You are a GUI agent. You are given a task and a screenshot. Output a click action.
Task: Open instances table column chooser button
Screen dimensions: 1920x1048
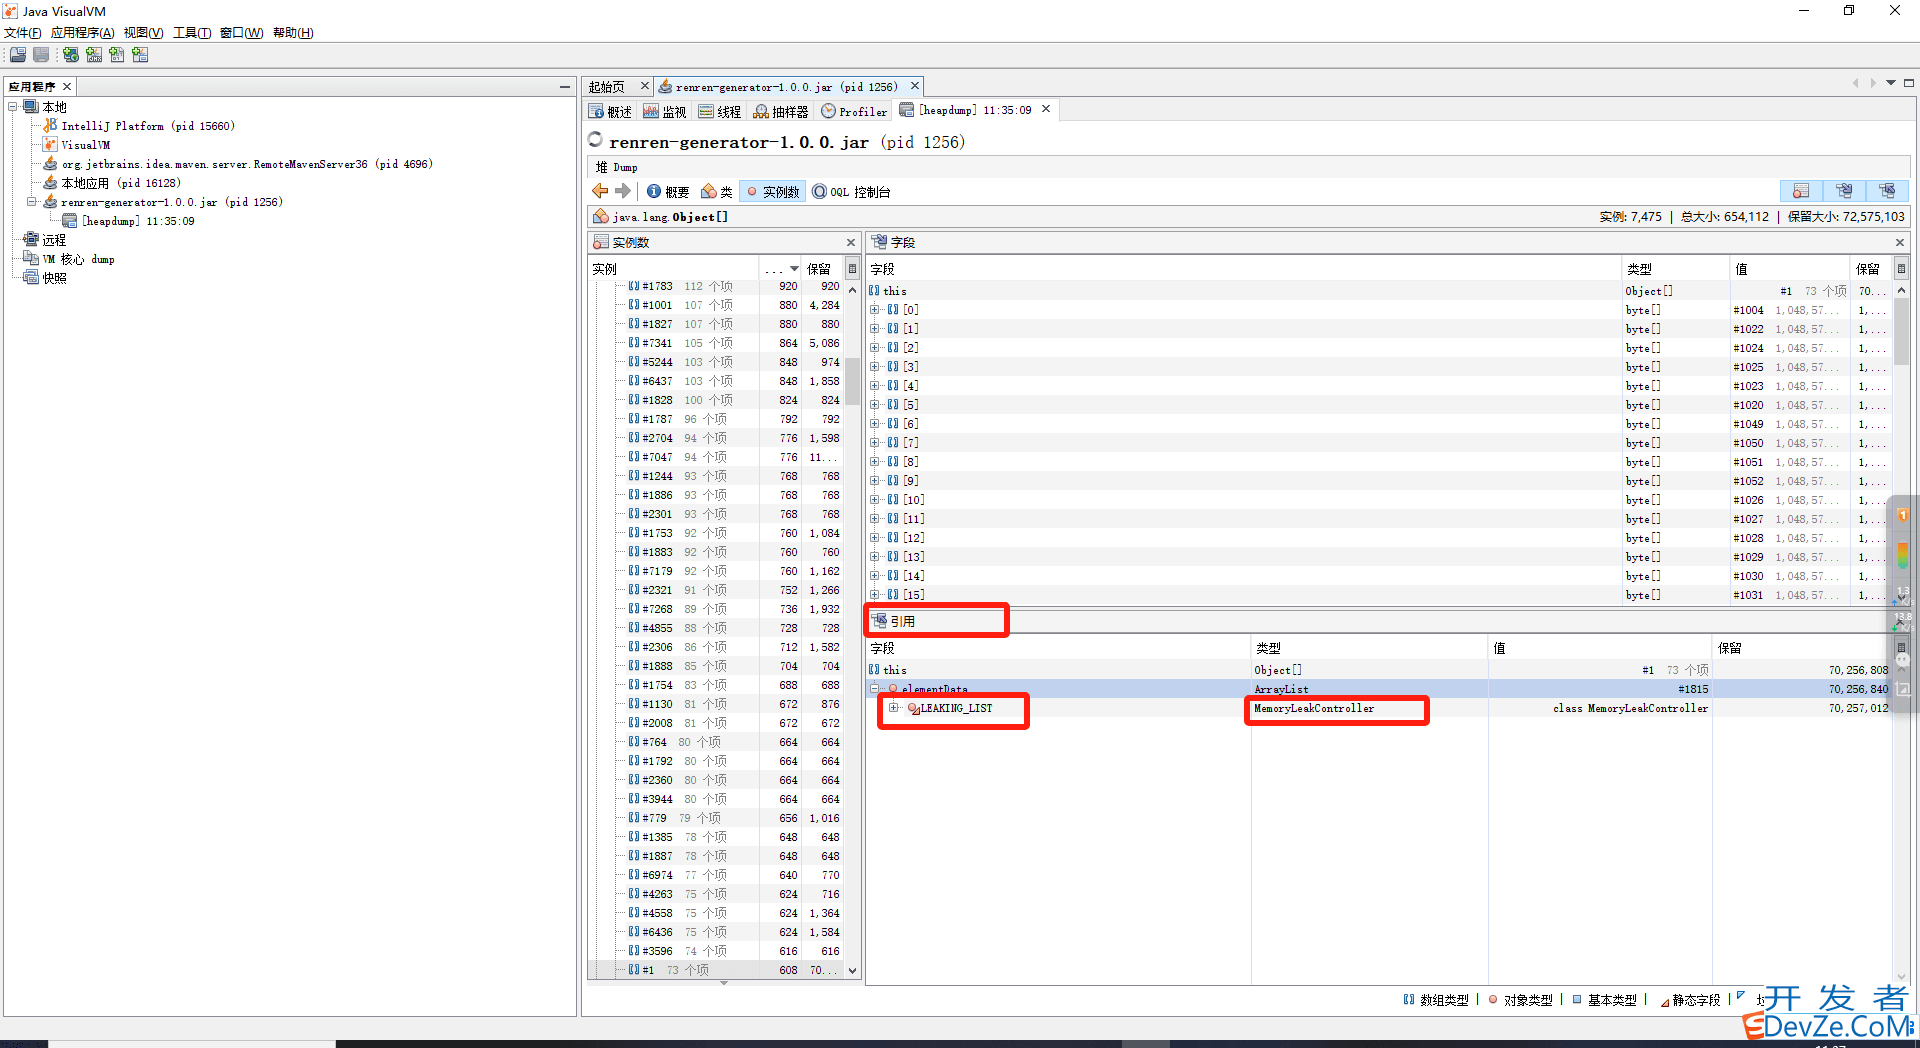pos(853,268)
